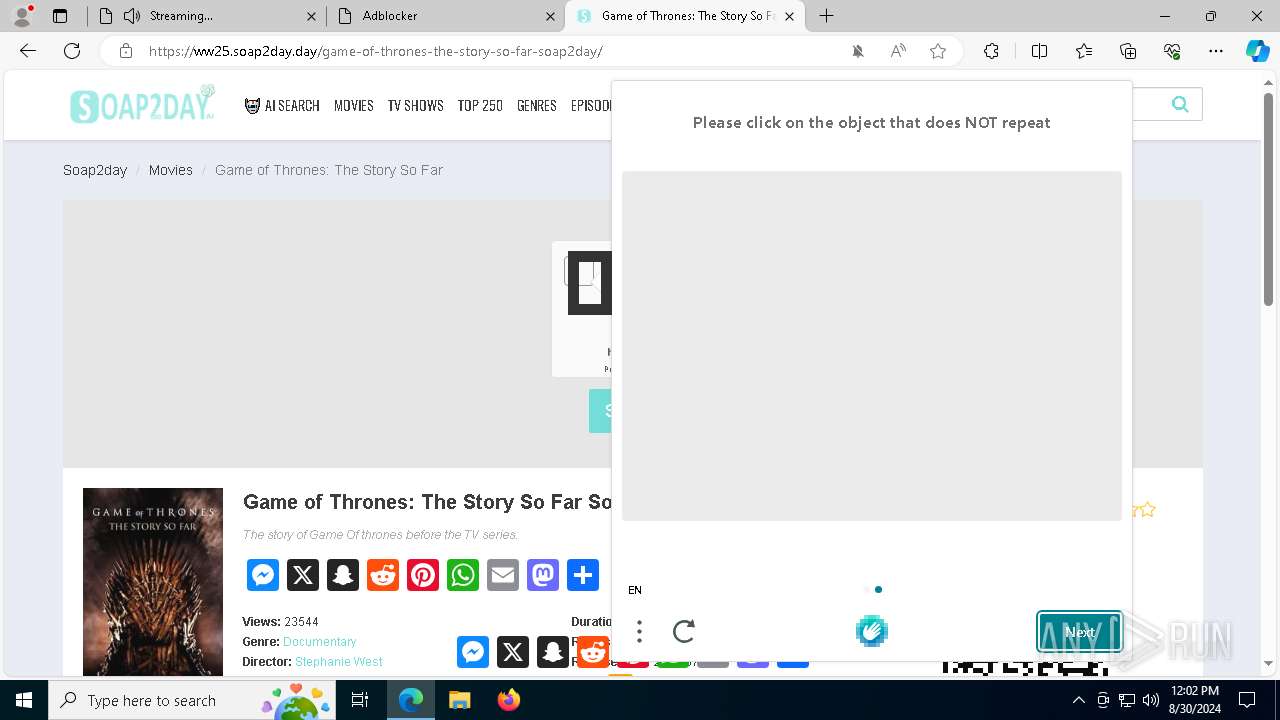Open the browser profile avatar

point(22,16)
